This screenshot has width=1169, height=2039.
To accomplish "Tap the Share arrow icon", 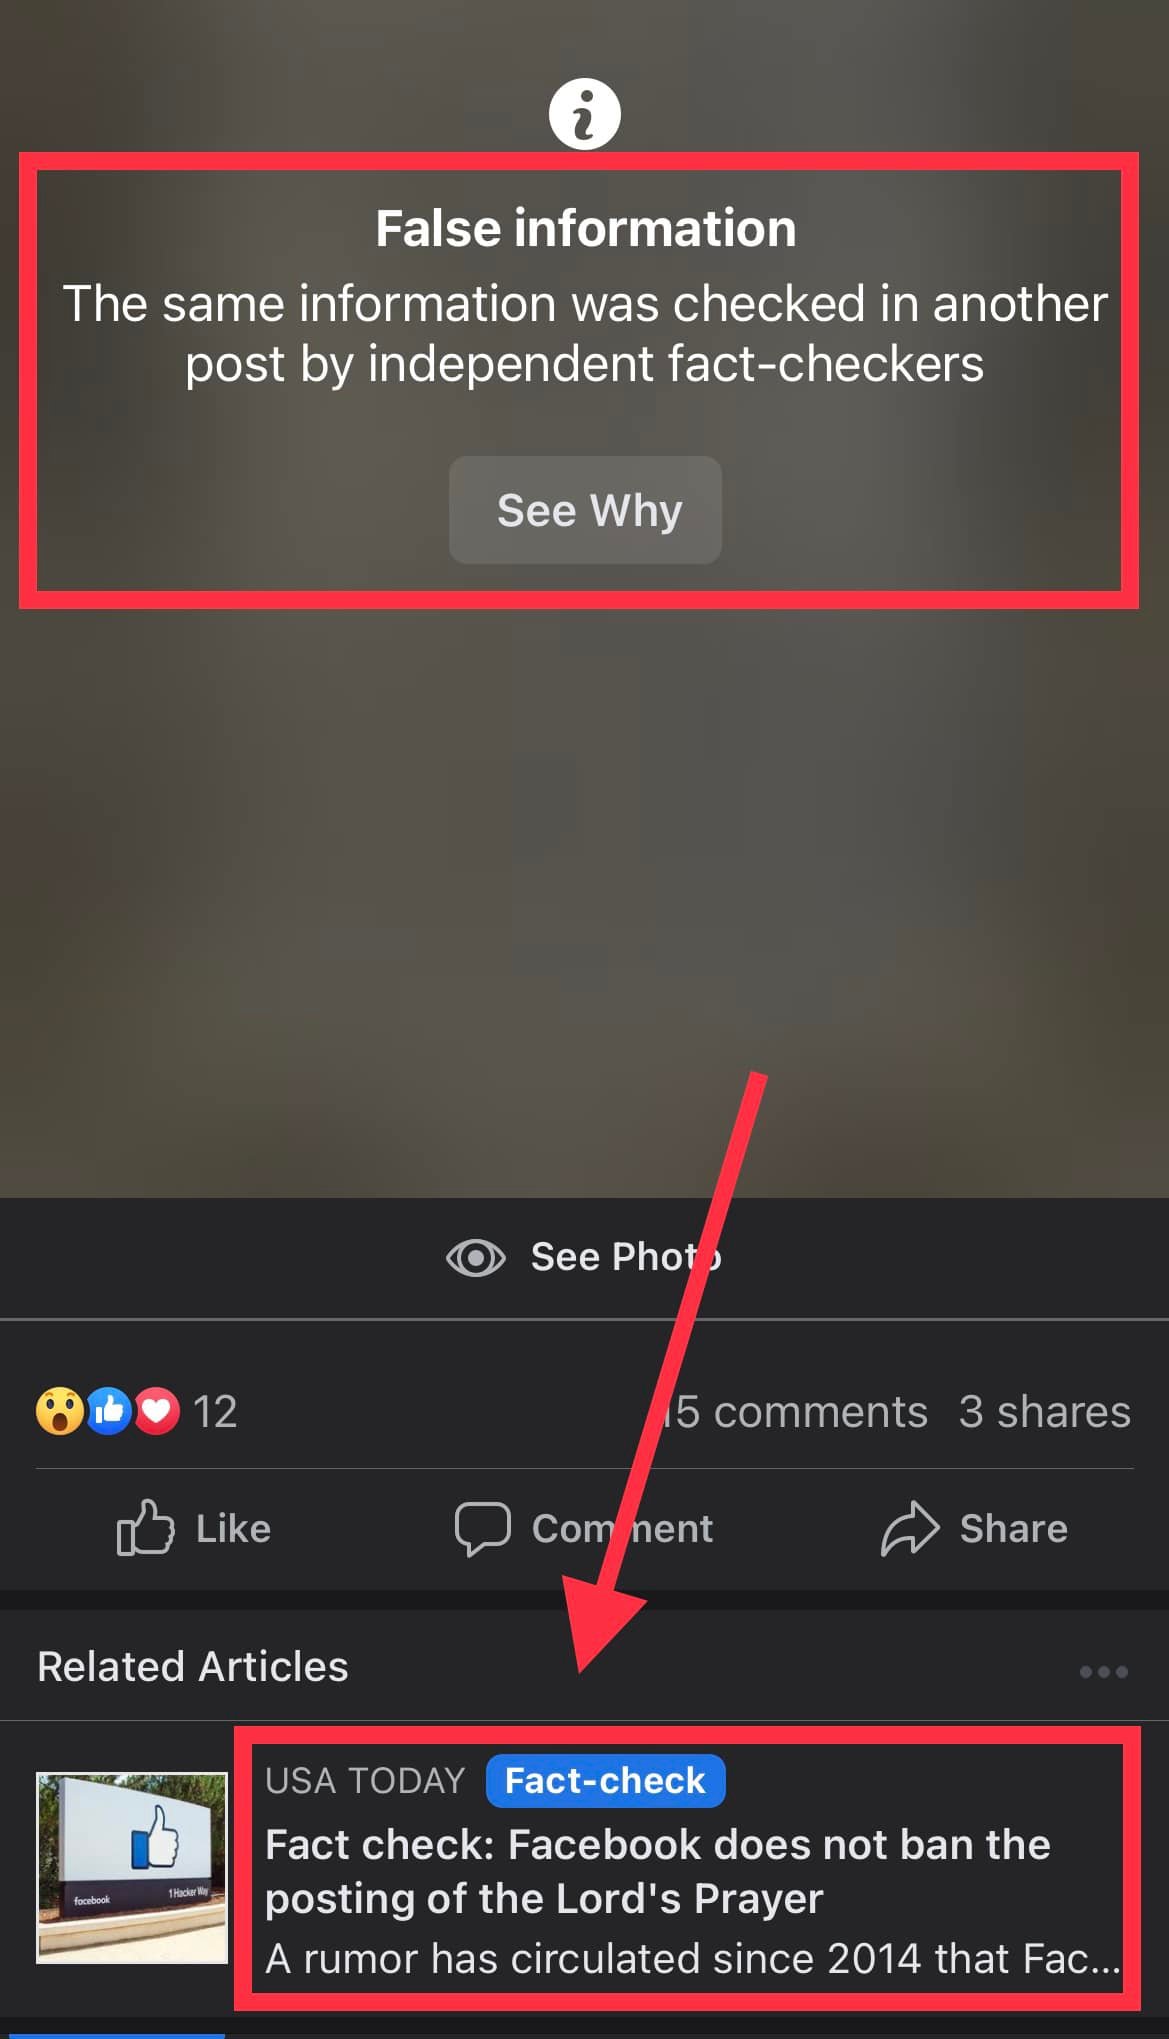I will coord(909,1528).
